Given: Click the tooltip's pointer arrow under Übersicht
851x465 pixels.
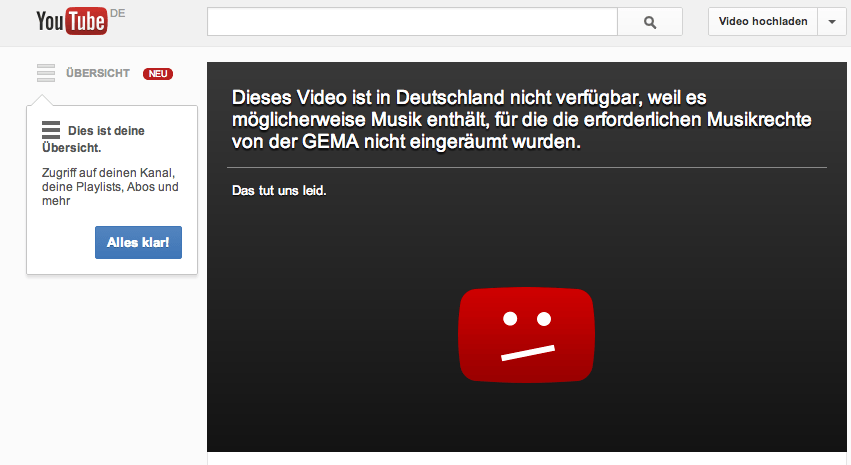Looking at the screenshot, I should (42, 100).
